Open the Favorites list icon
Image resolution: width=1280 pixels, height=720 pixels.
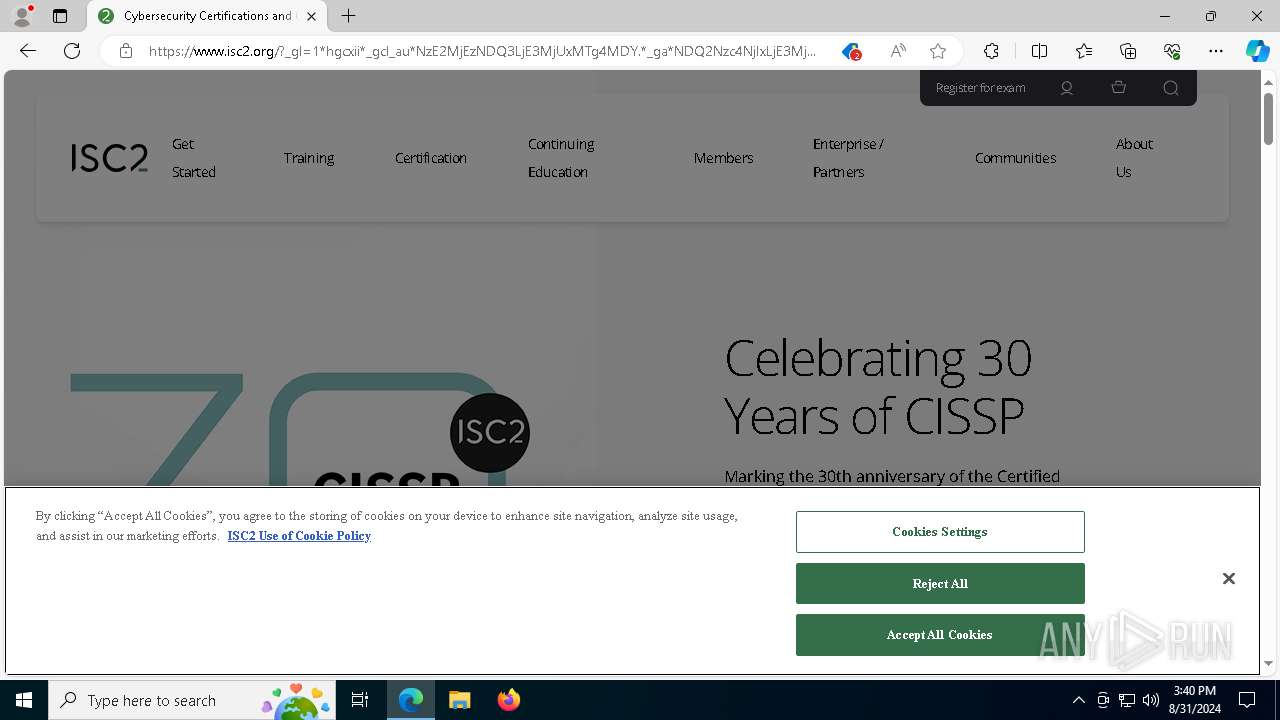click(1084, 51)
